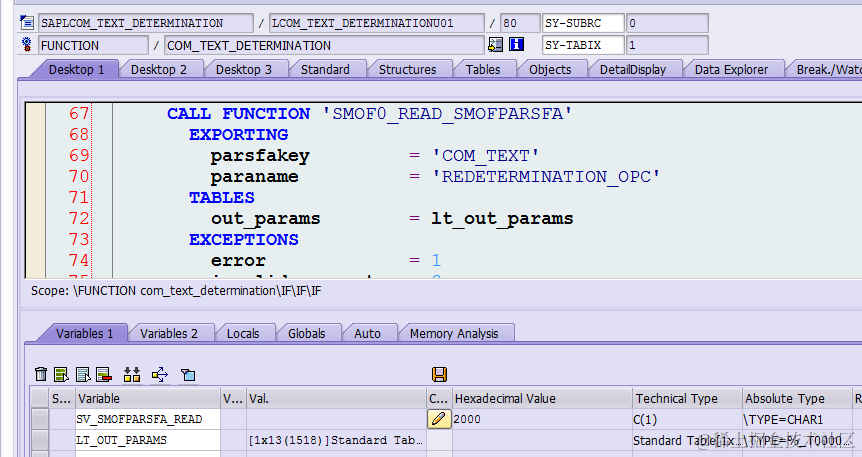Open the Standard tab
Image resolution: width=862 pixels, height=457 pixels.
pyautogui.click(x=325, y=69)
